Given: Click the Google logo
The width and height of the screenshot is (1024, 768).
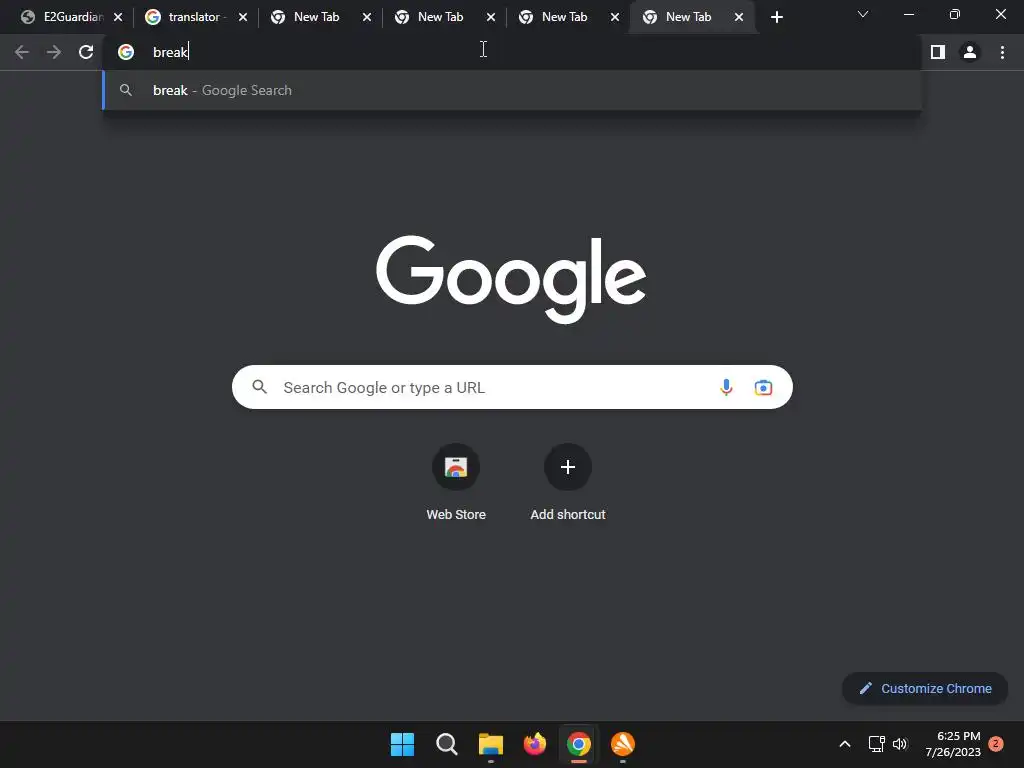Looking at the screenshot, I should (511, 279).
